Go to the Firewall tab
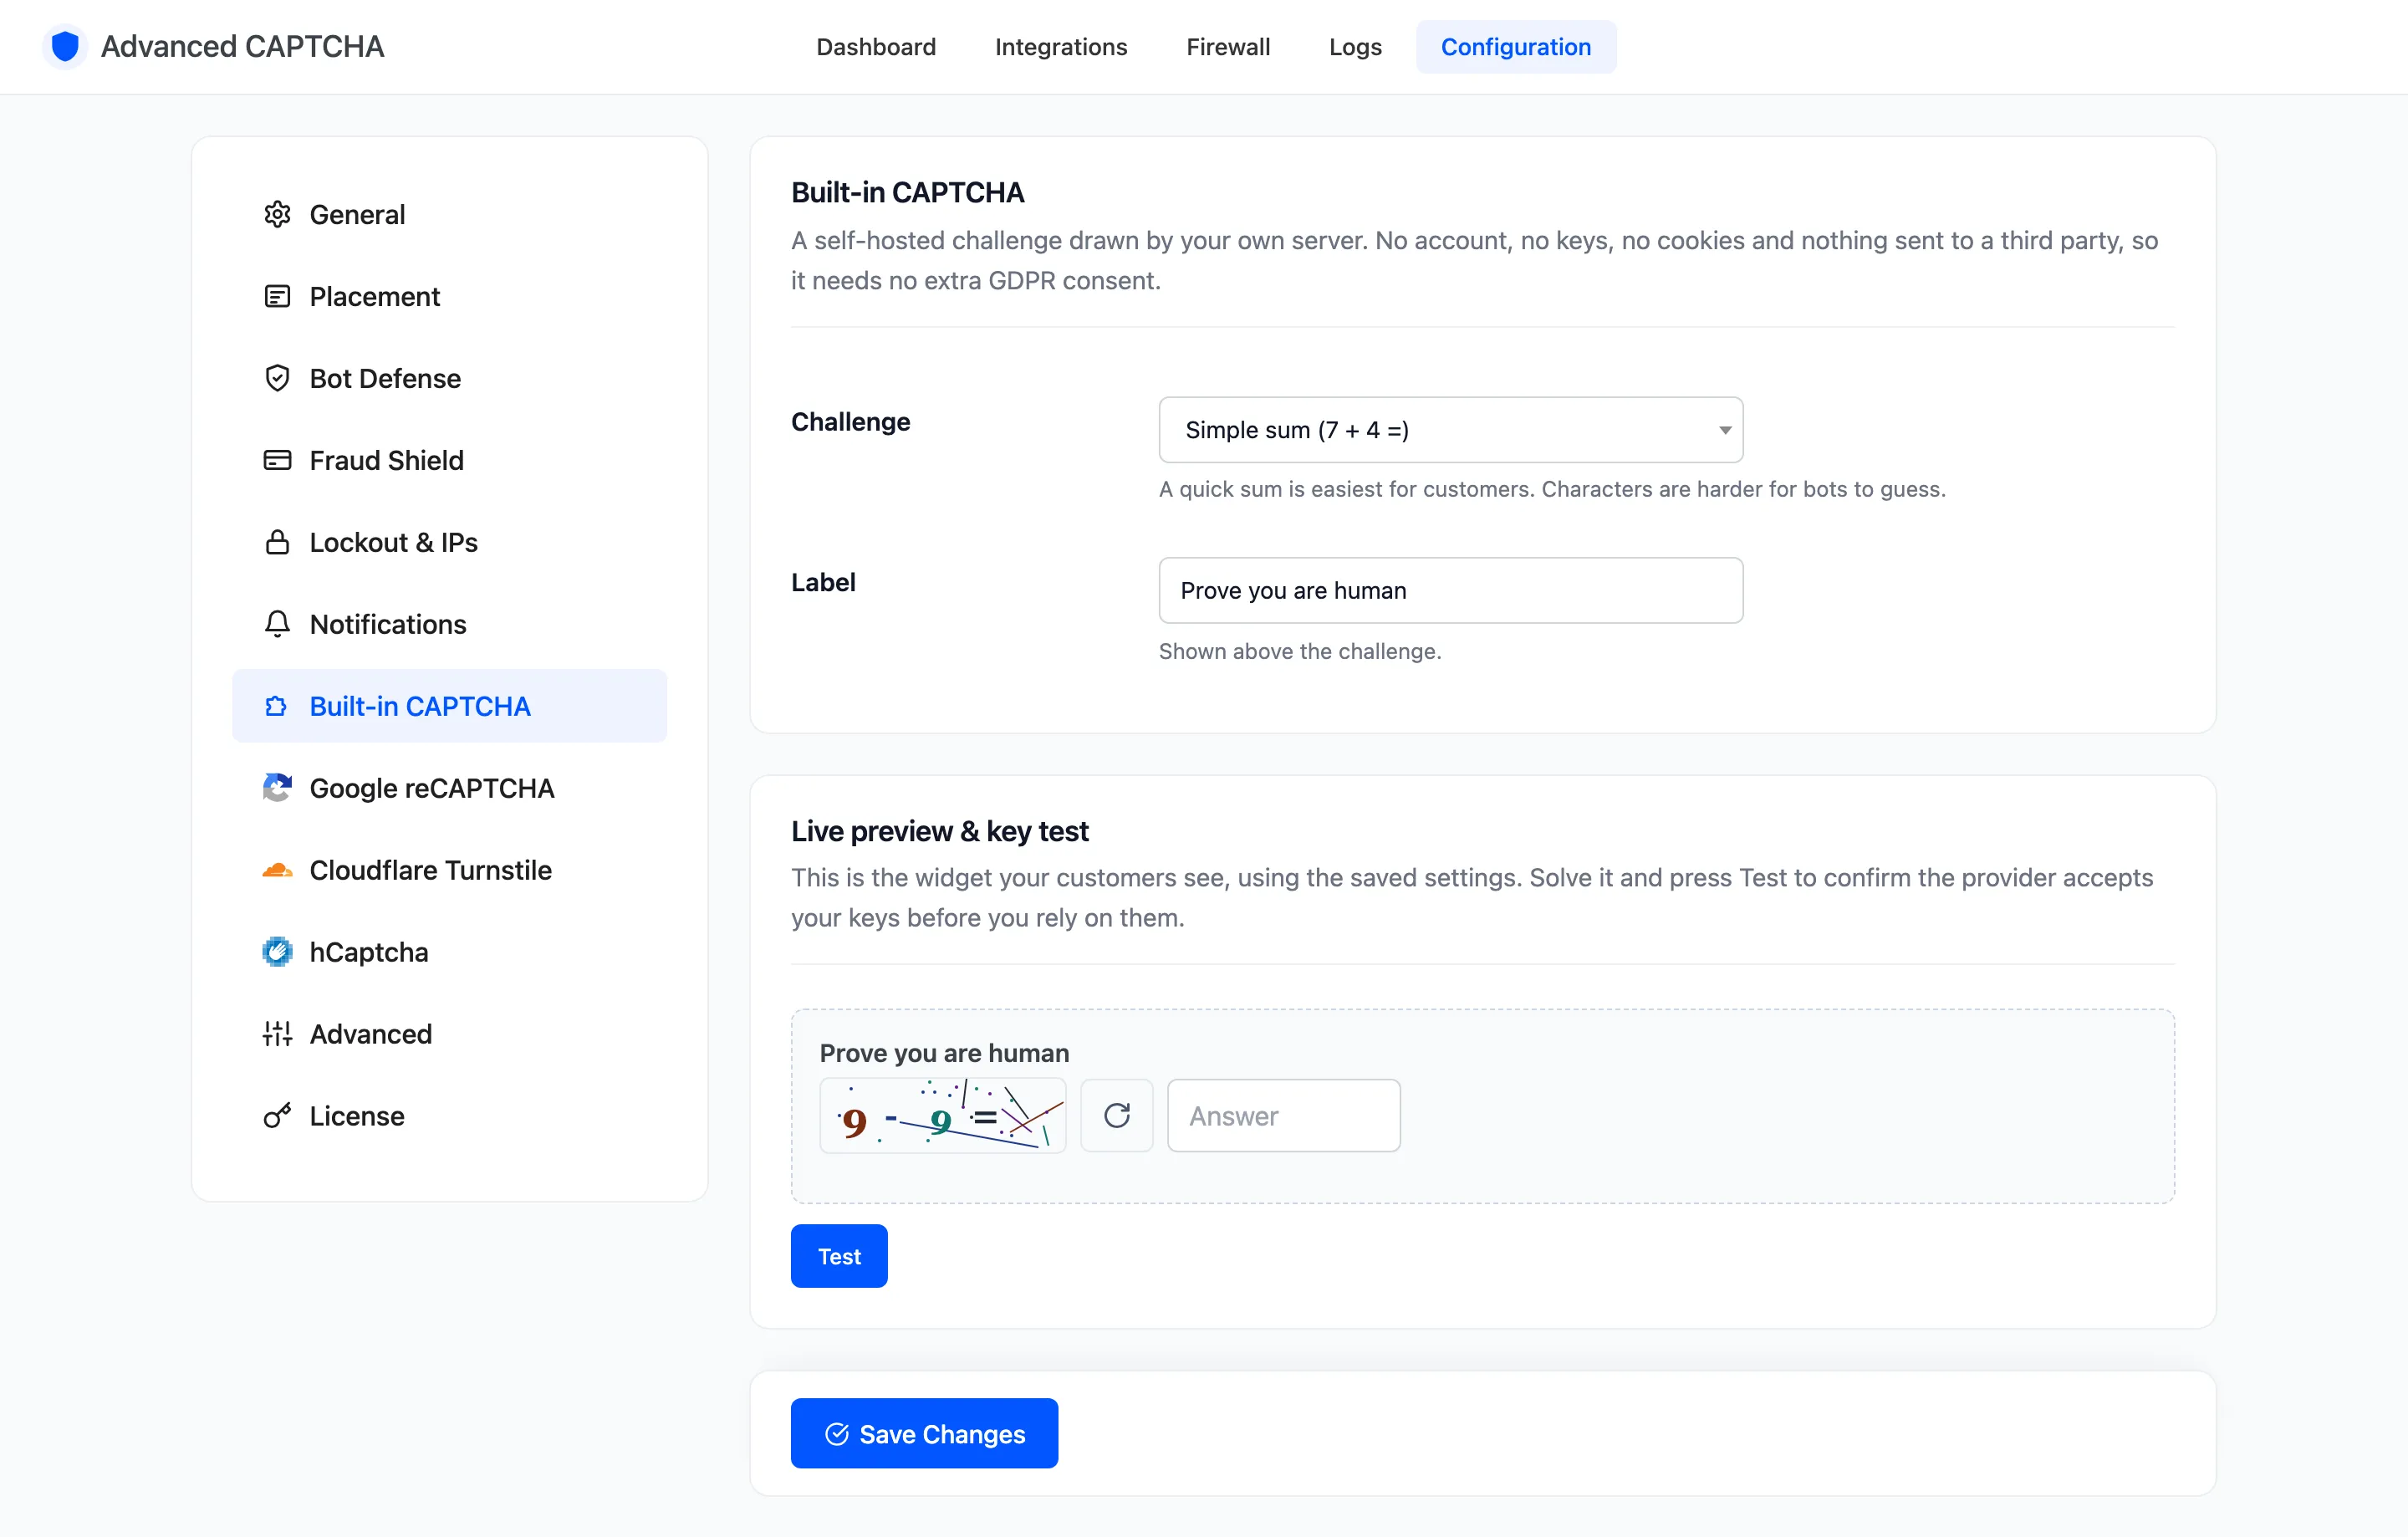Viewport: 2408px width, 1537px height. pyautogui.click(x=1228, y=47)
